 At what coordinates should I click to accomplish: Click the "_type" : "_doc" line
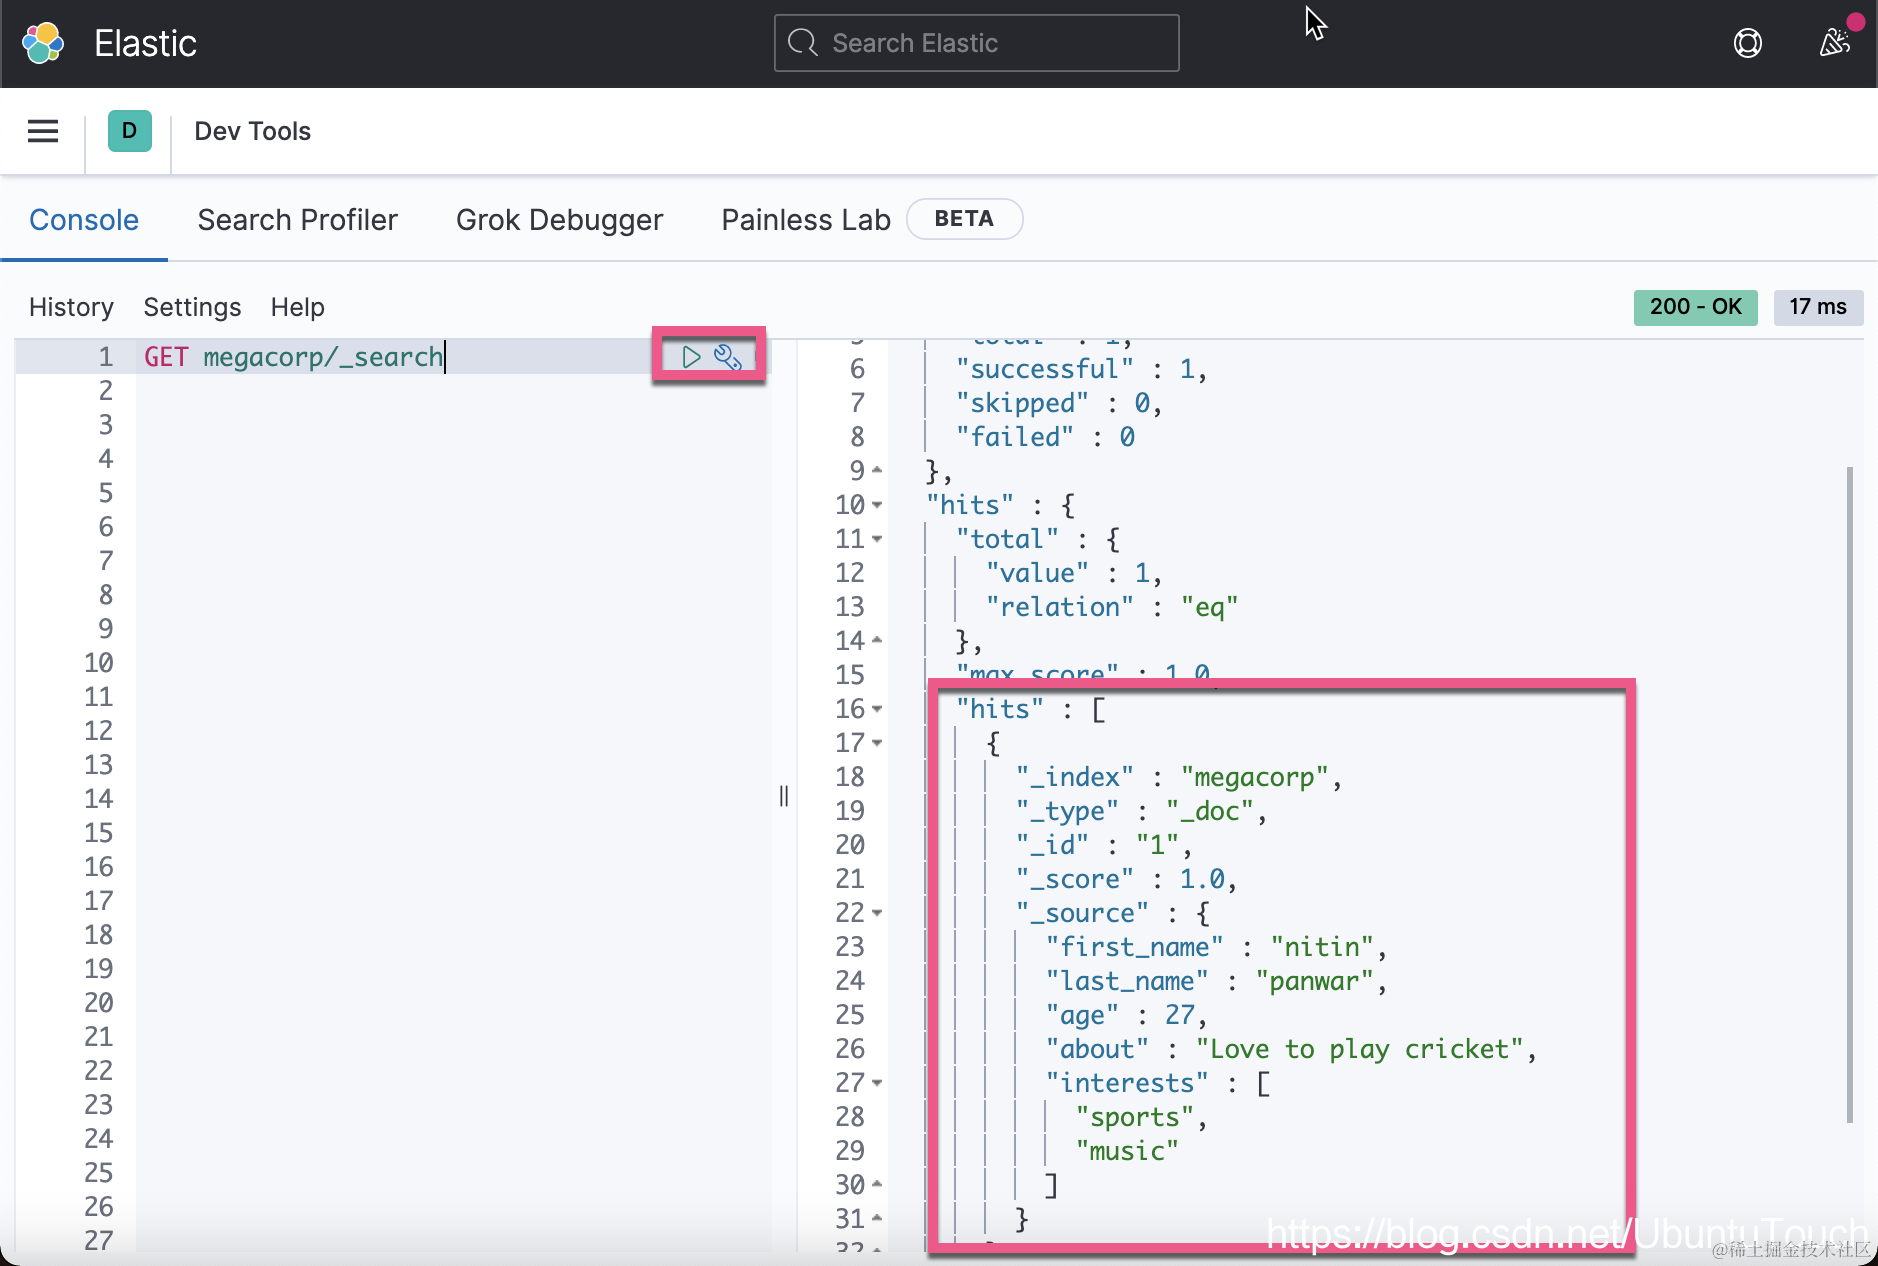(1142, 811)
